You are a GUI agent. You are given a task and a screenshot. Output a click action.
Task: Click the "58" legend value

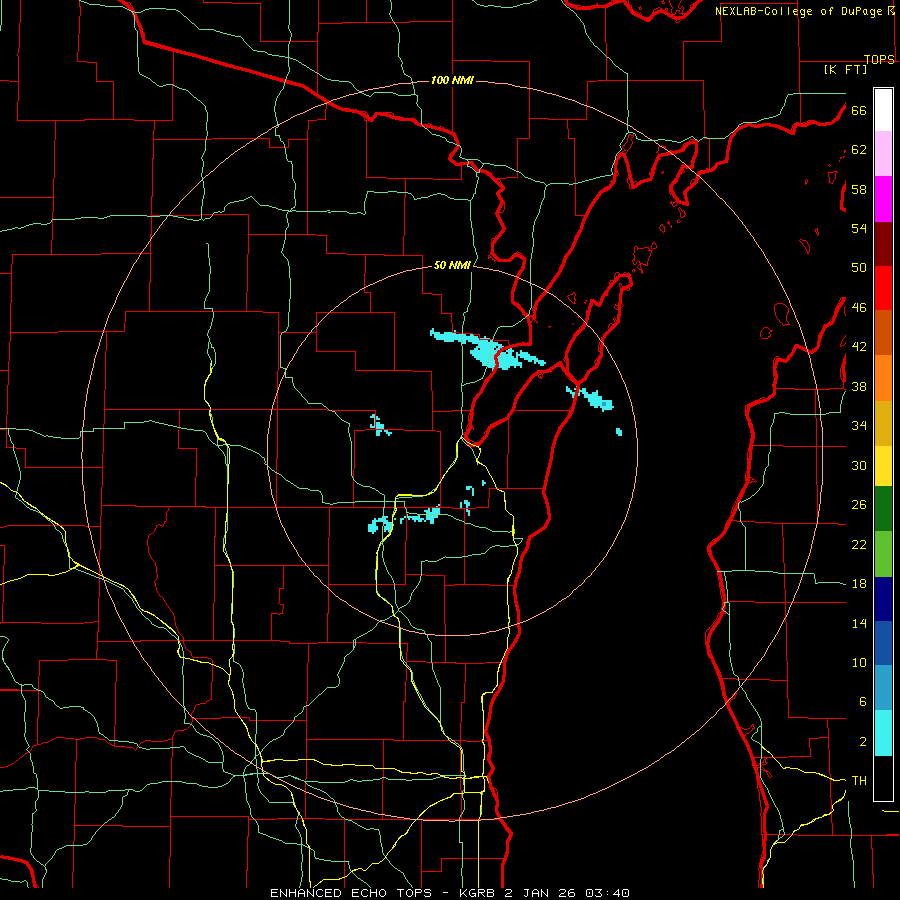tap(859, 189)
